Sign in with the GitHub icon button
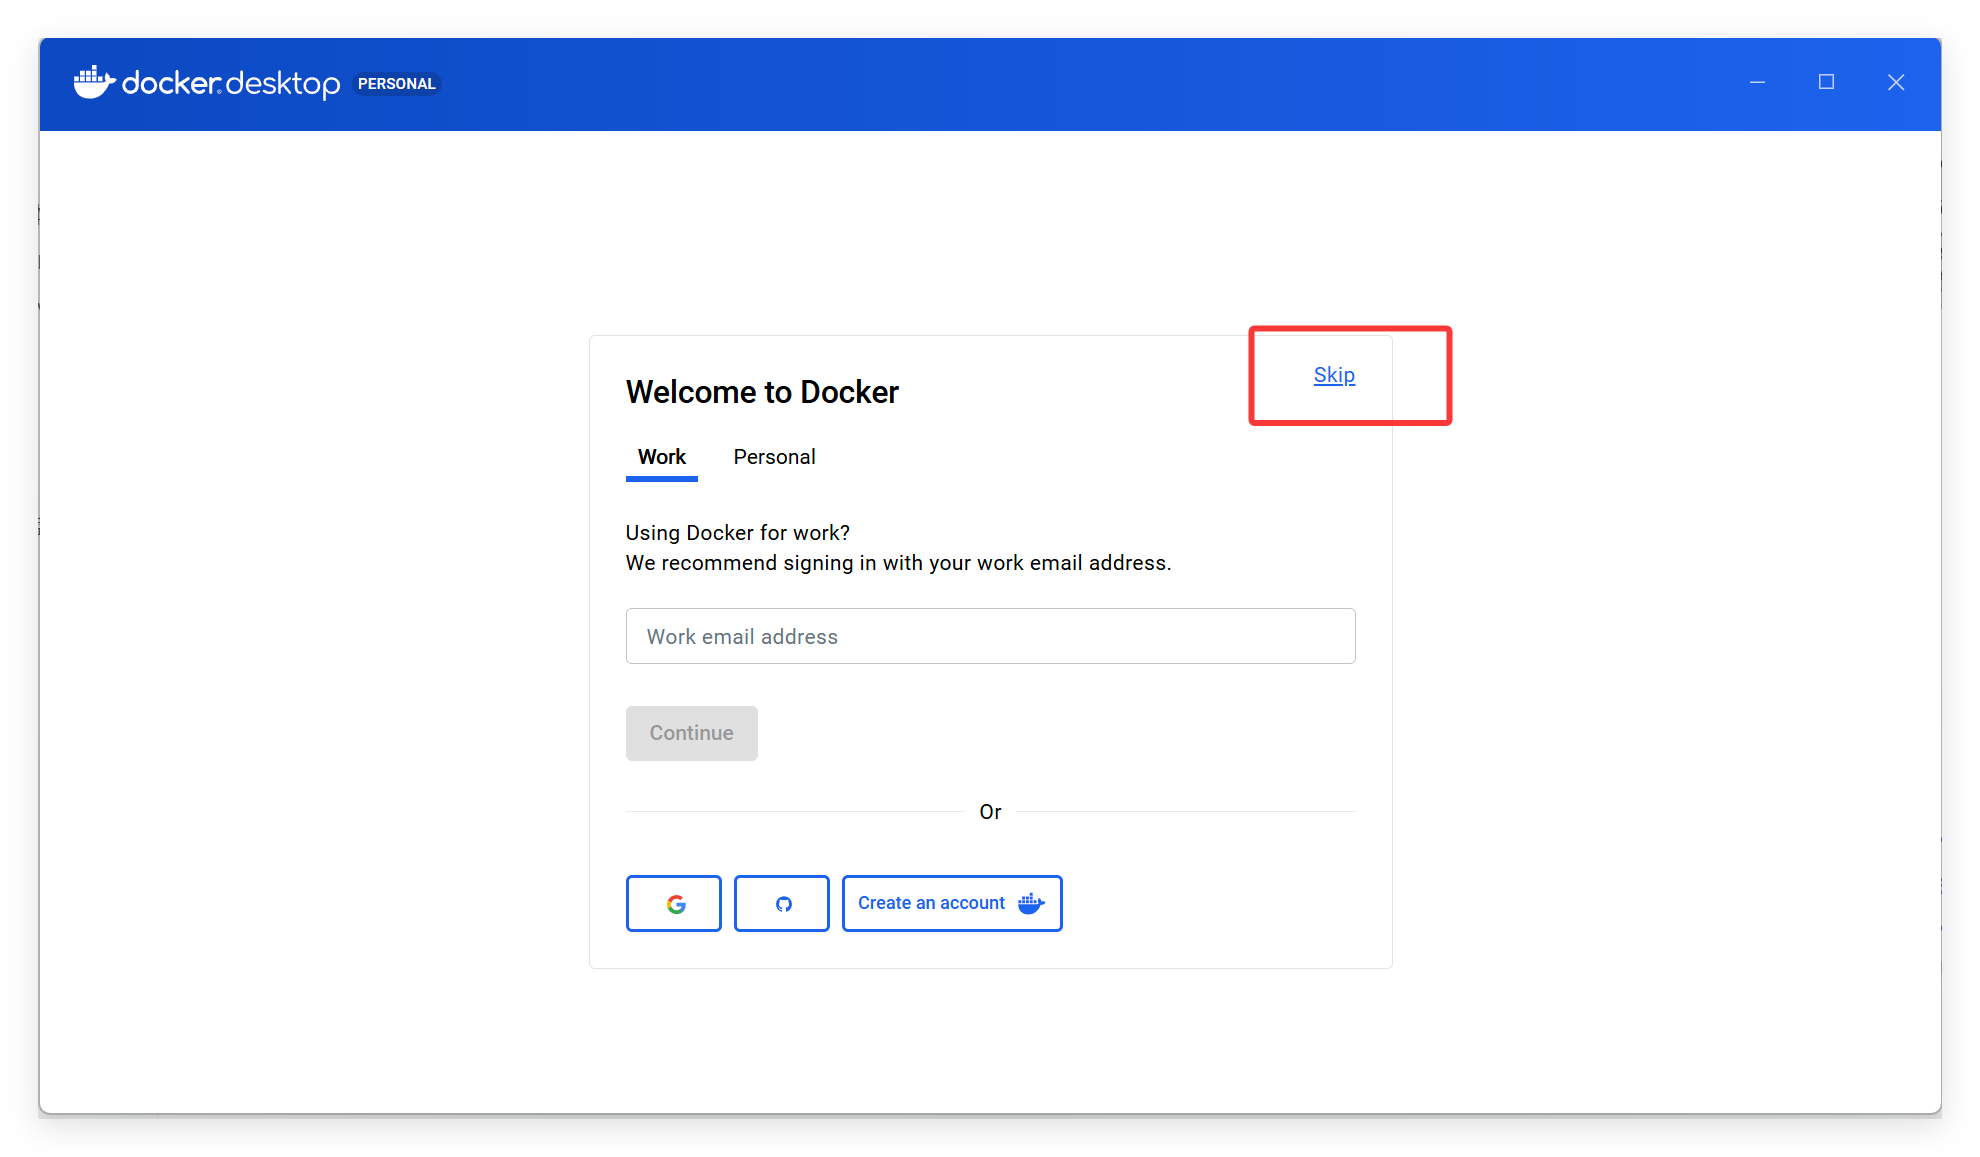 point(782,904)
